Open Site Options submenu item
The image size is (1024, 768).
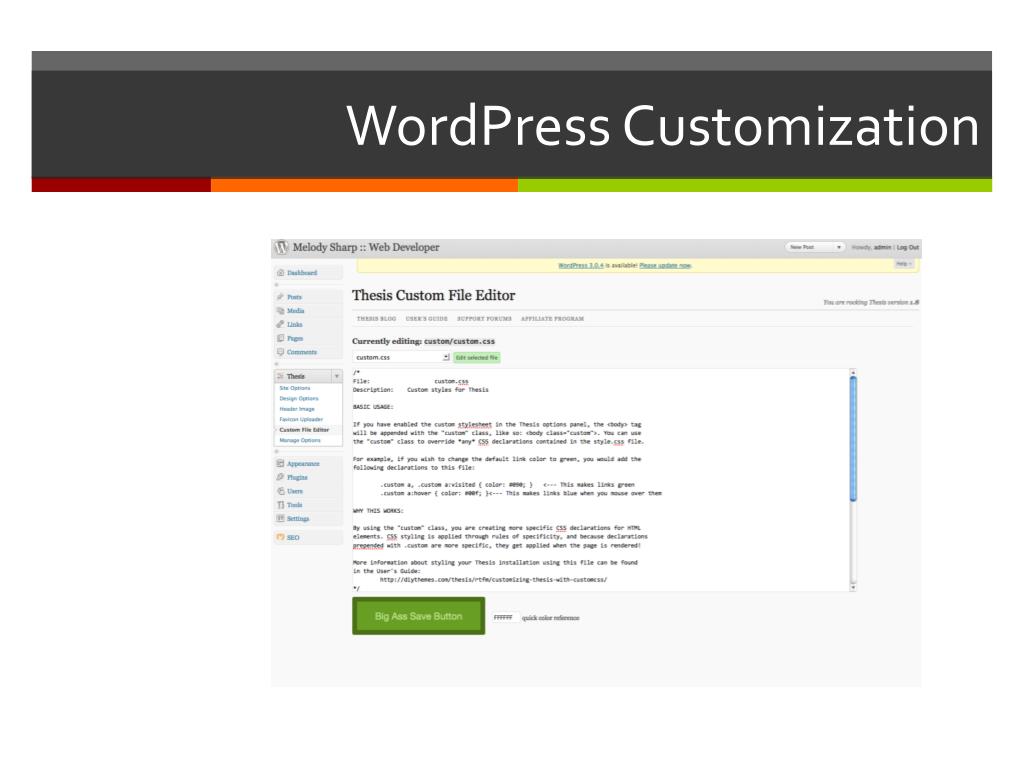point(295,388)
